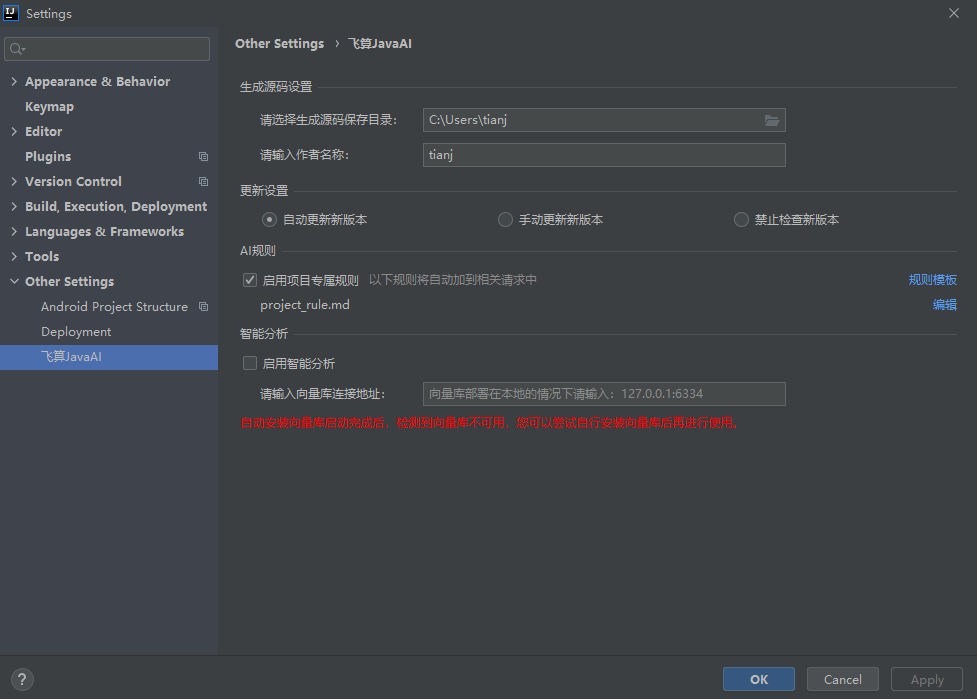
Task: Click the 以下规则将自动加到相关请求中 hint text
Action: click(452, 280)
